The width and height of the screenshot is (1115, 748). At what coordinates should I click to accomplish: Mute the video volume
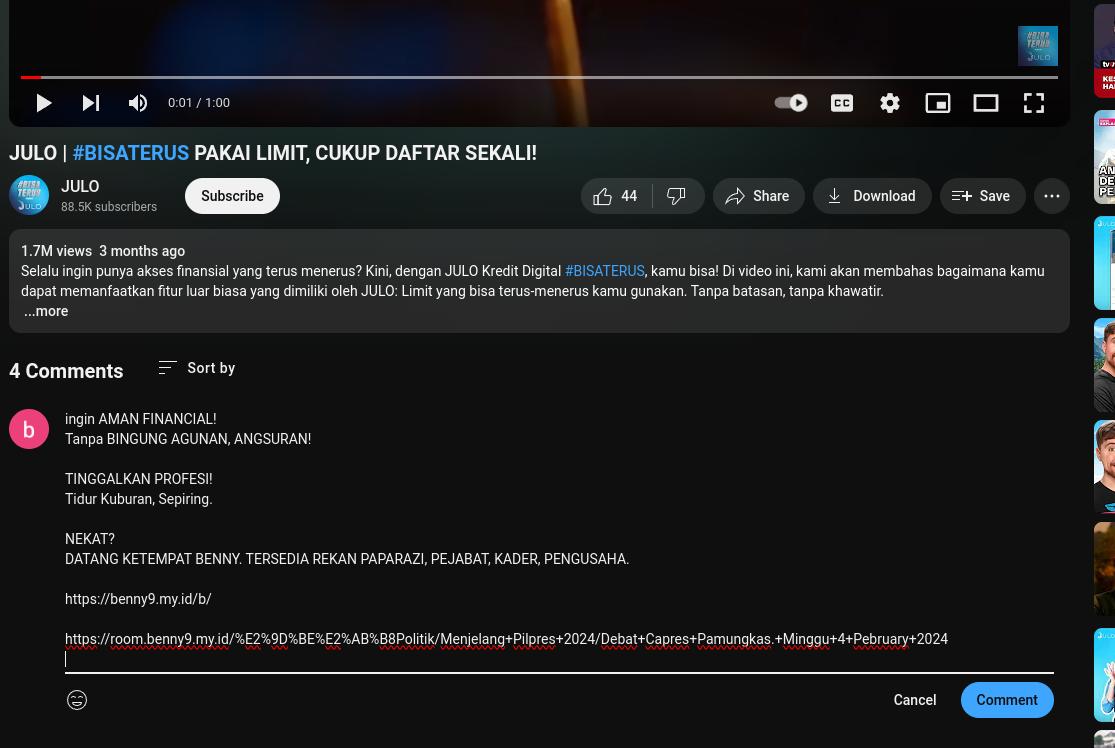[138, 103]
